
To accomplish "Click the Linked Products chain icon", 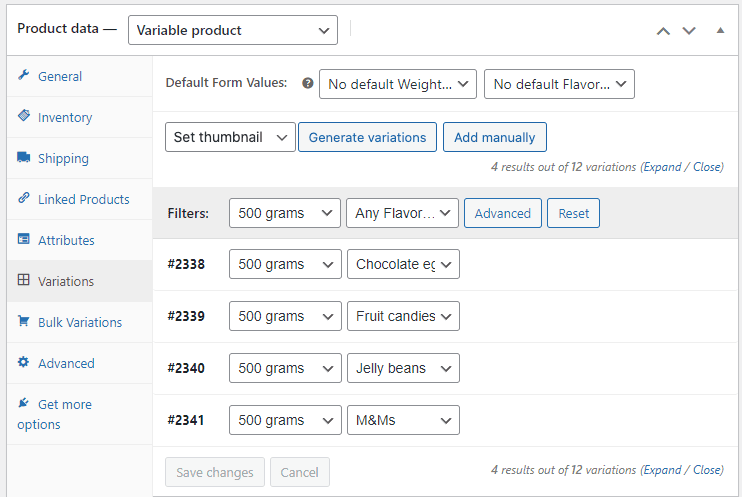I will (24, 199).
